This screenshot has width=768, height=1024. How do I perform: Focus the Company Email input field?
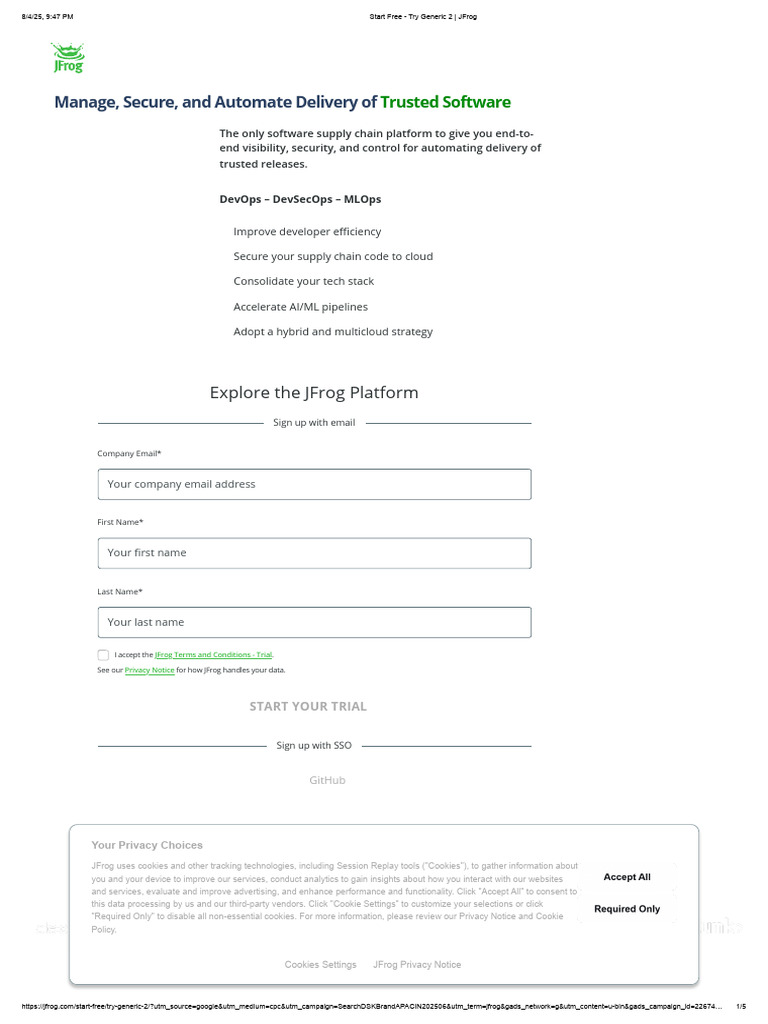click(x=314, y=484)
